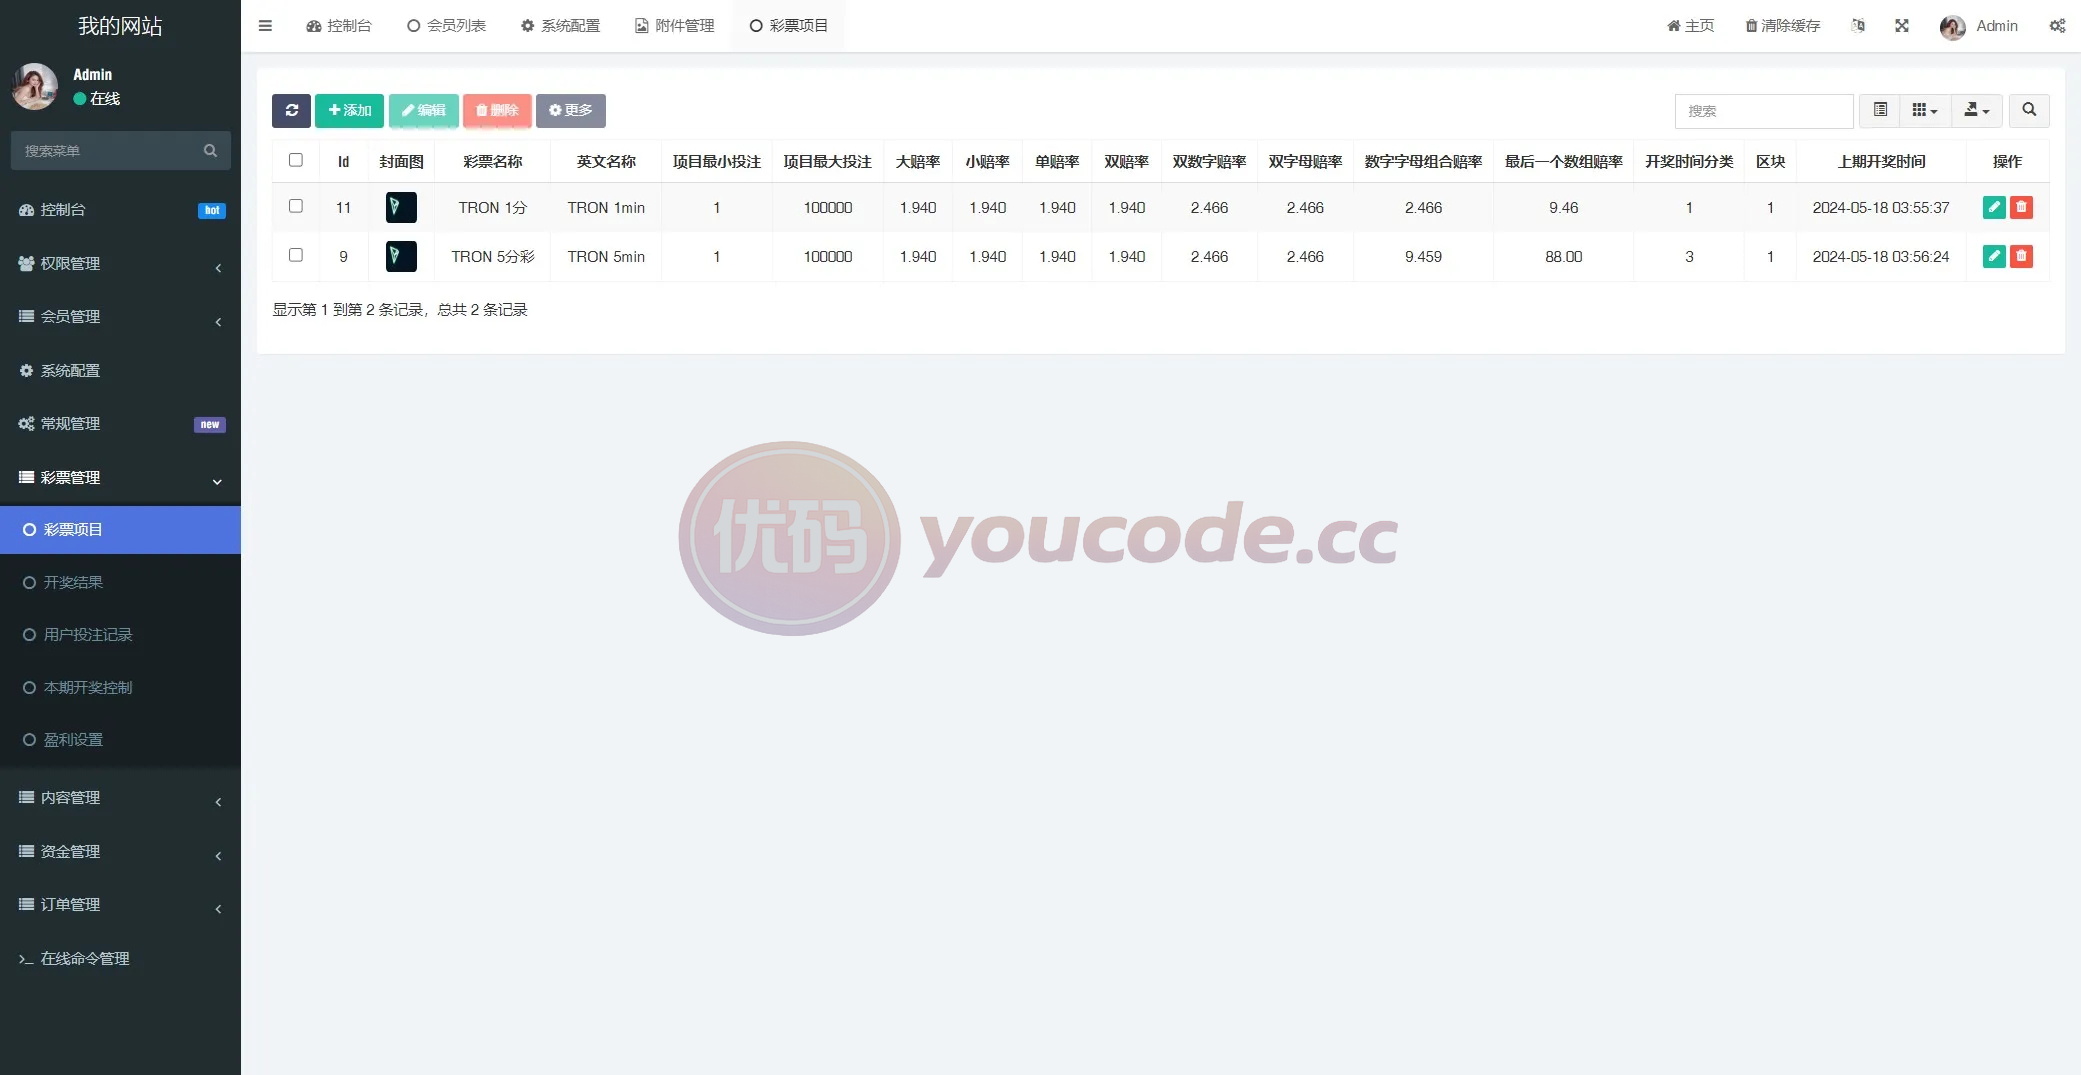This screenshot has height=1075, width=2081.
Task: Check the checkbox for row Id 11
Action: click(296, 206)
